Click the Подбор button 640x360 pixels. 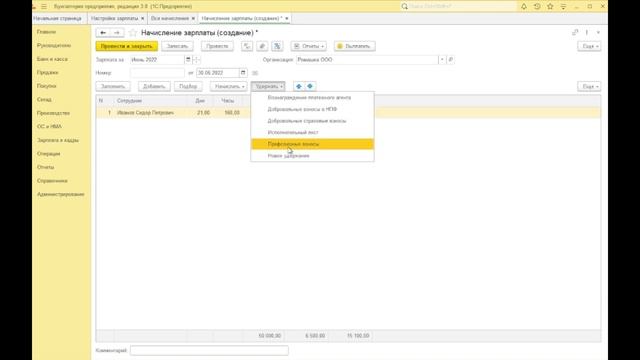tap(188, 86)
